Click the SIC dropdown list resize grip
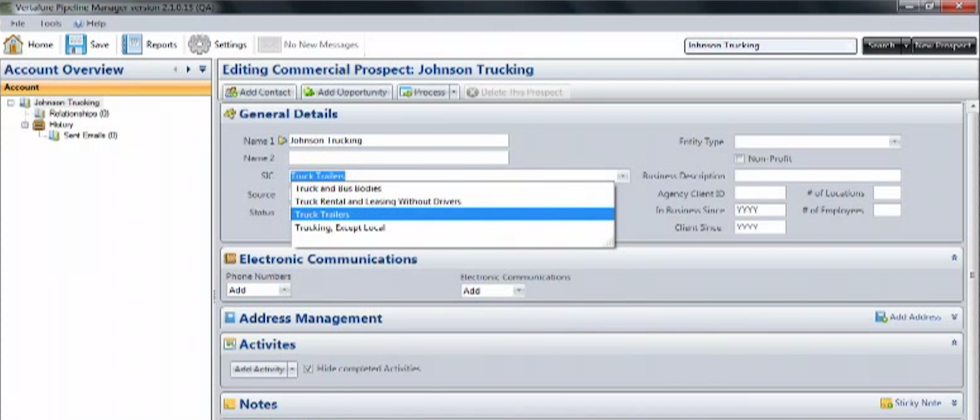The height and width of the screenshot is (420, 980). tap(610, 243)
